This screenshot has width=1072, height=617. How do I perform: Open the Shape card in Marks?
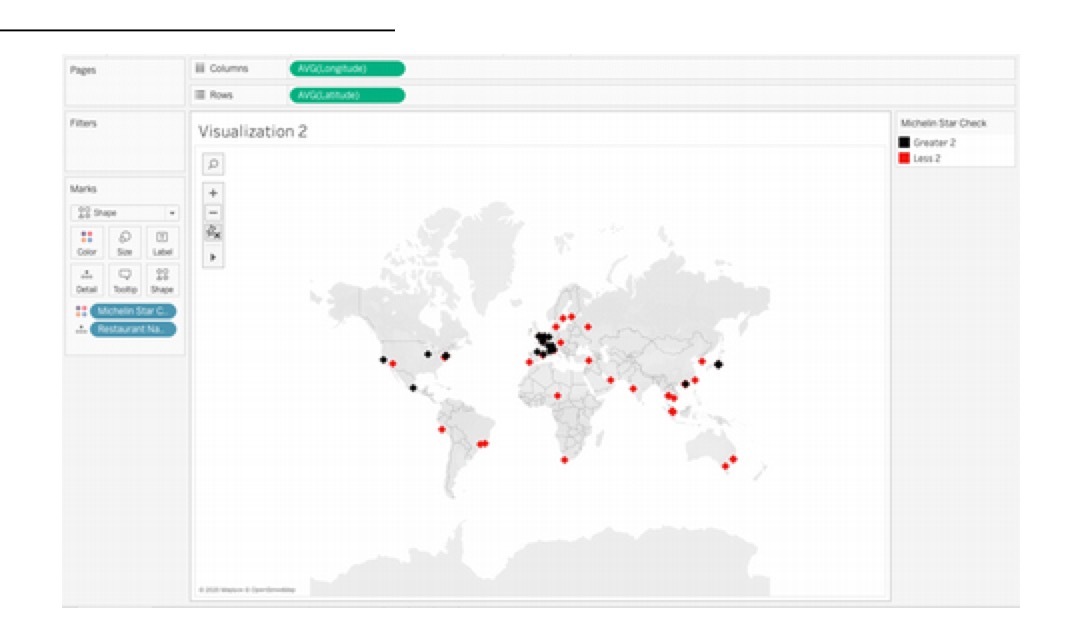(x=162, y=280)
